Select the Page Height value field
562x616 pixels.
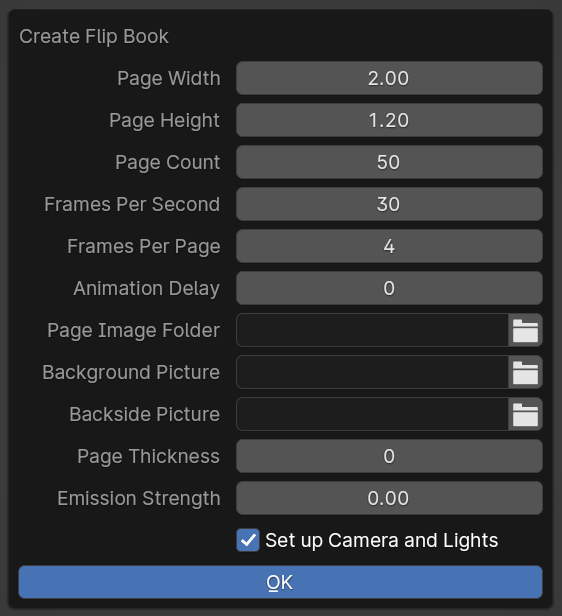(389, 120)
